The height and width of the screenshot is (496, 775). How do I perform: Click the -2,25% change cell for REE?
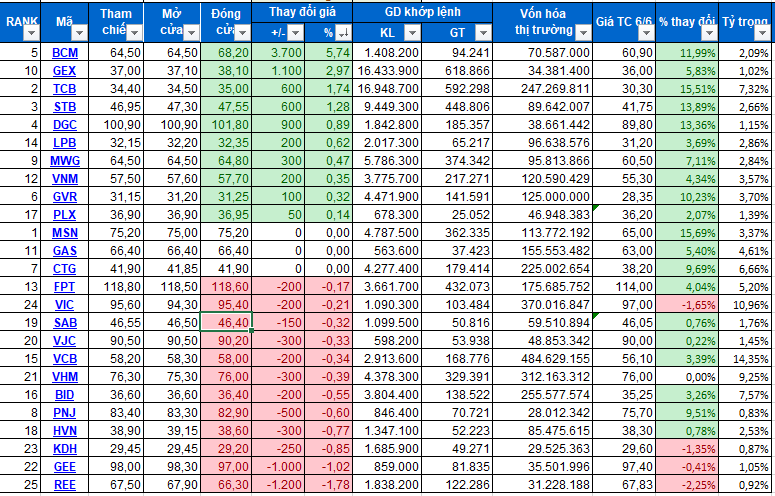point(687,485)
